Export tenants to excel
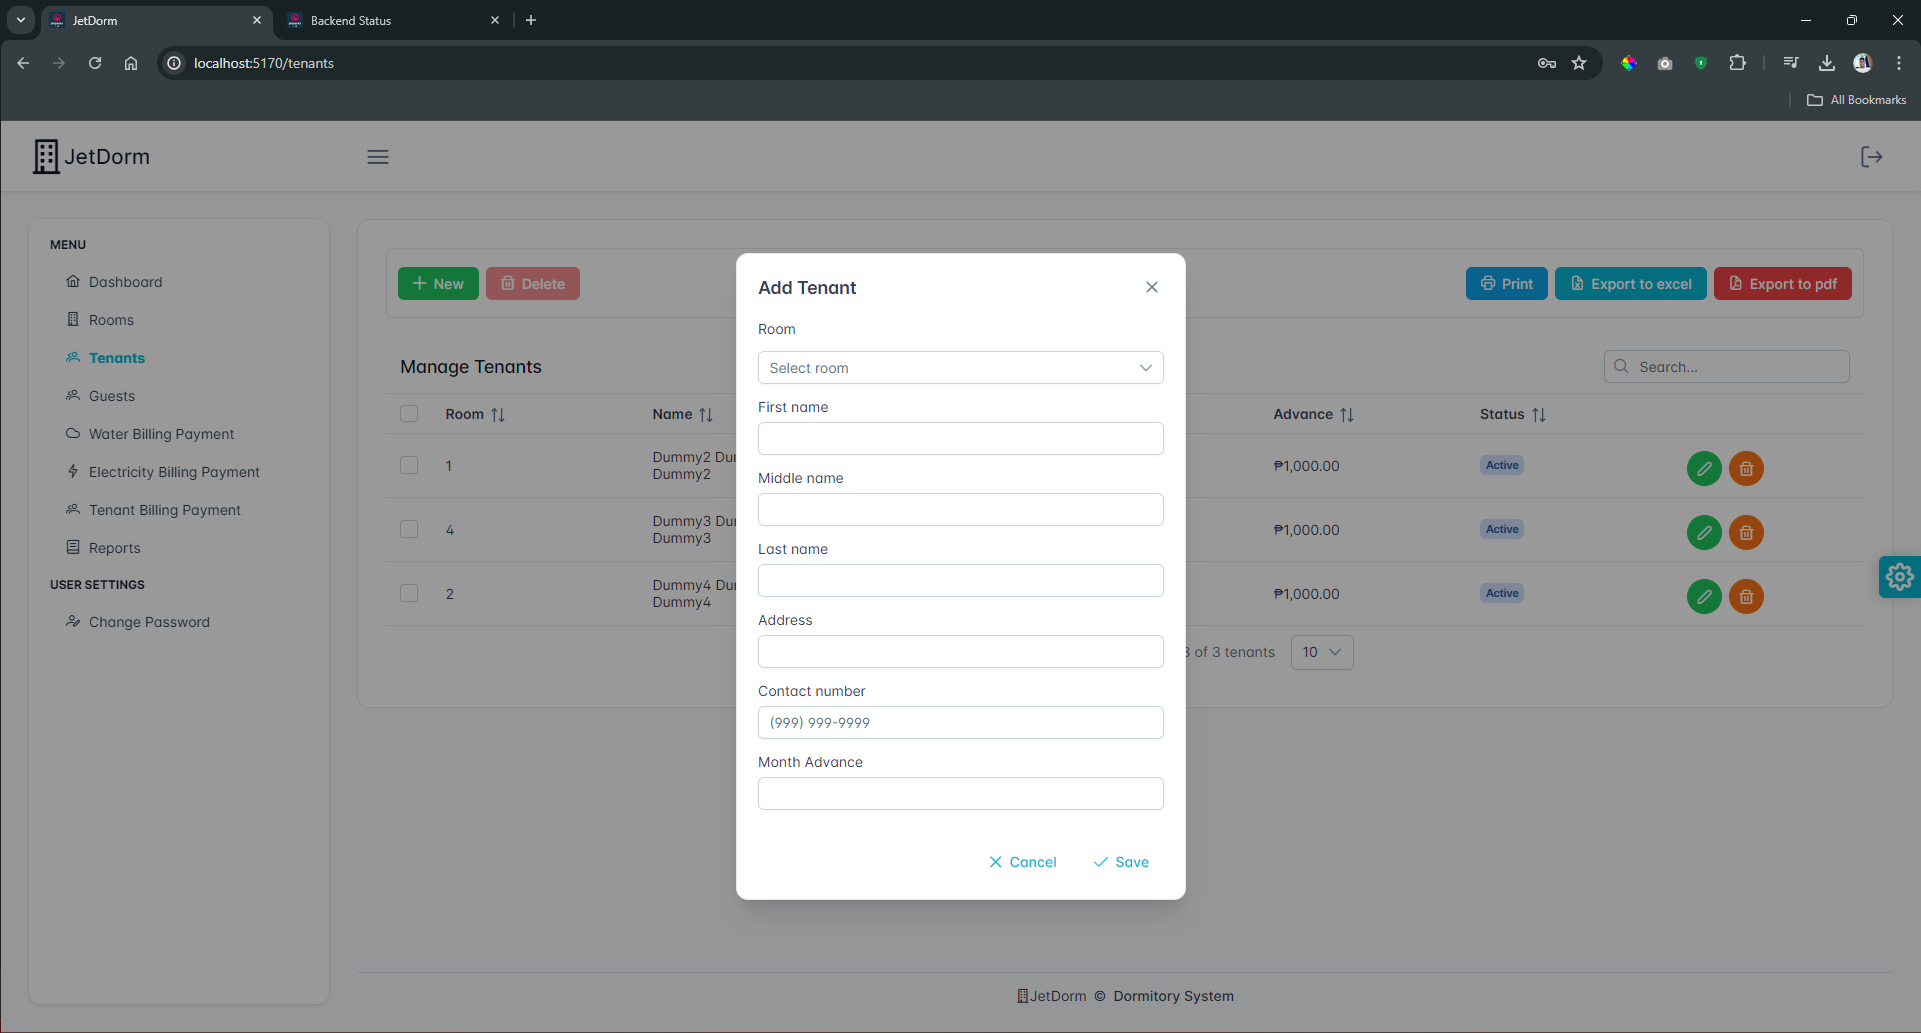 tap(1630, 284)
